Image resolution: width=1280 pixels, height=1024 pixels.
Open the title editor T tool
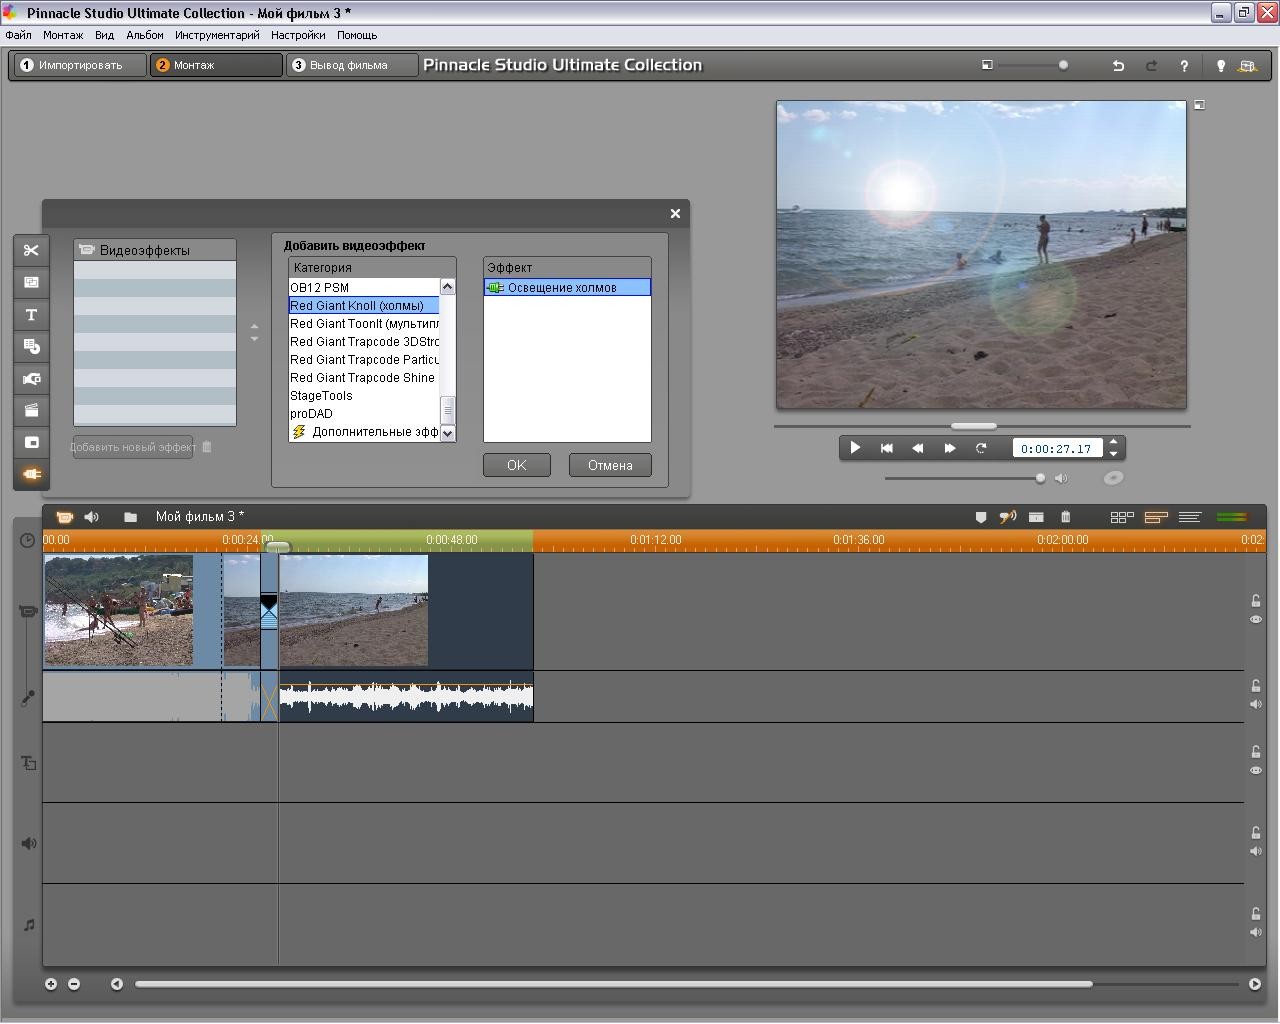pyautogui.click(x=31, y=315)
